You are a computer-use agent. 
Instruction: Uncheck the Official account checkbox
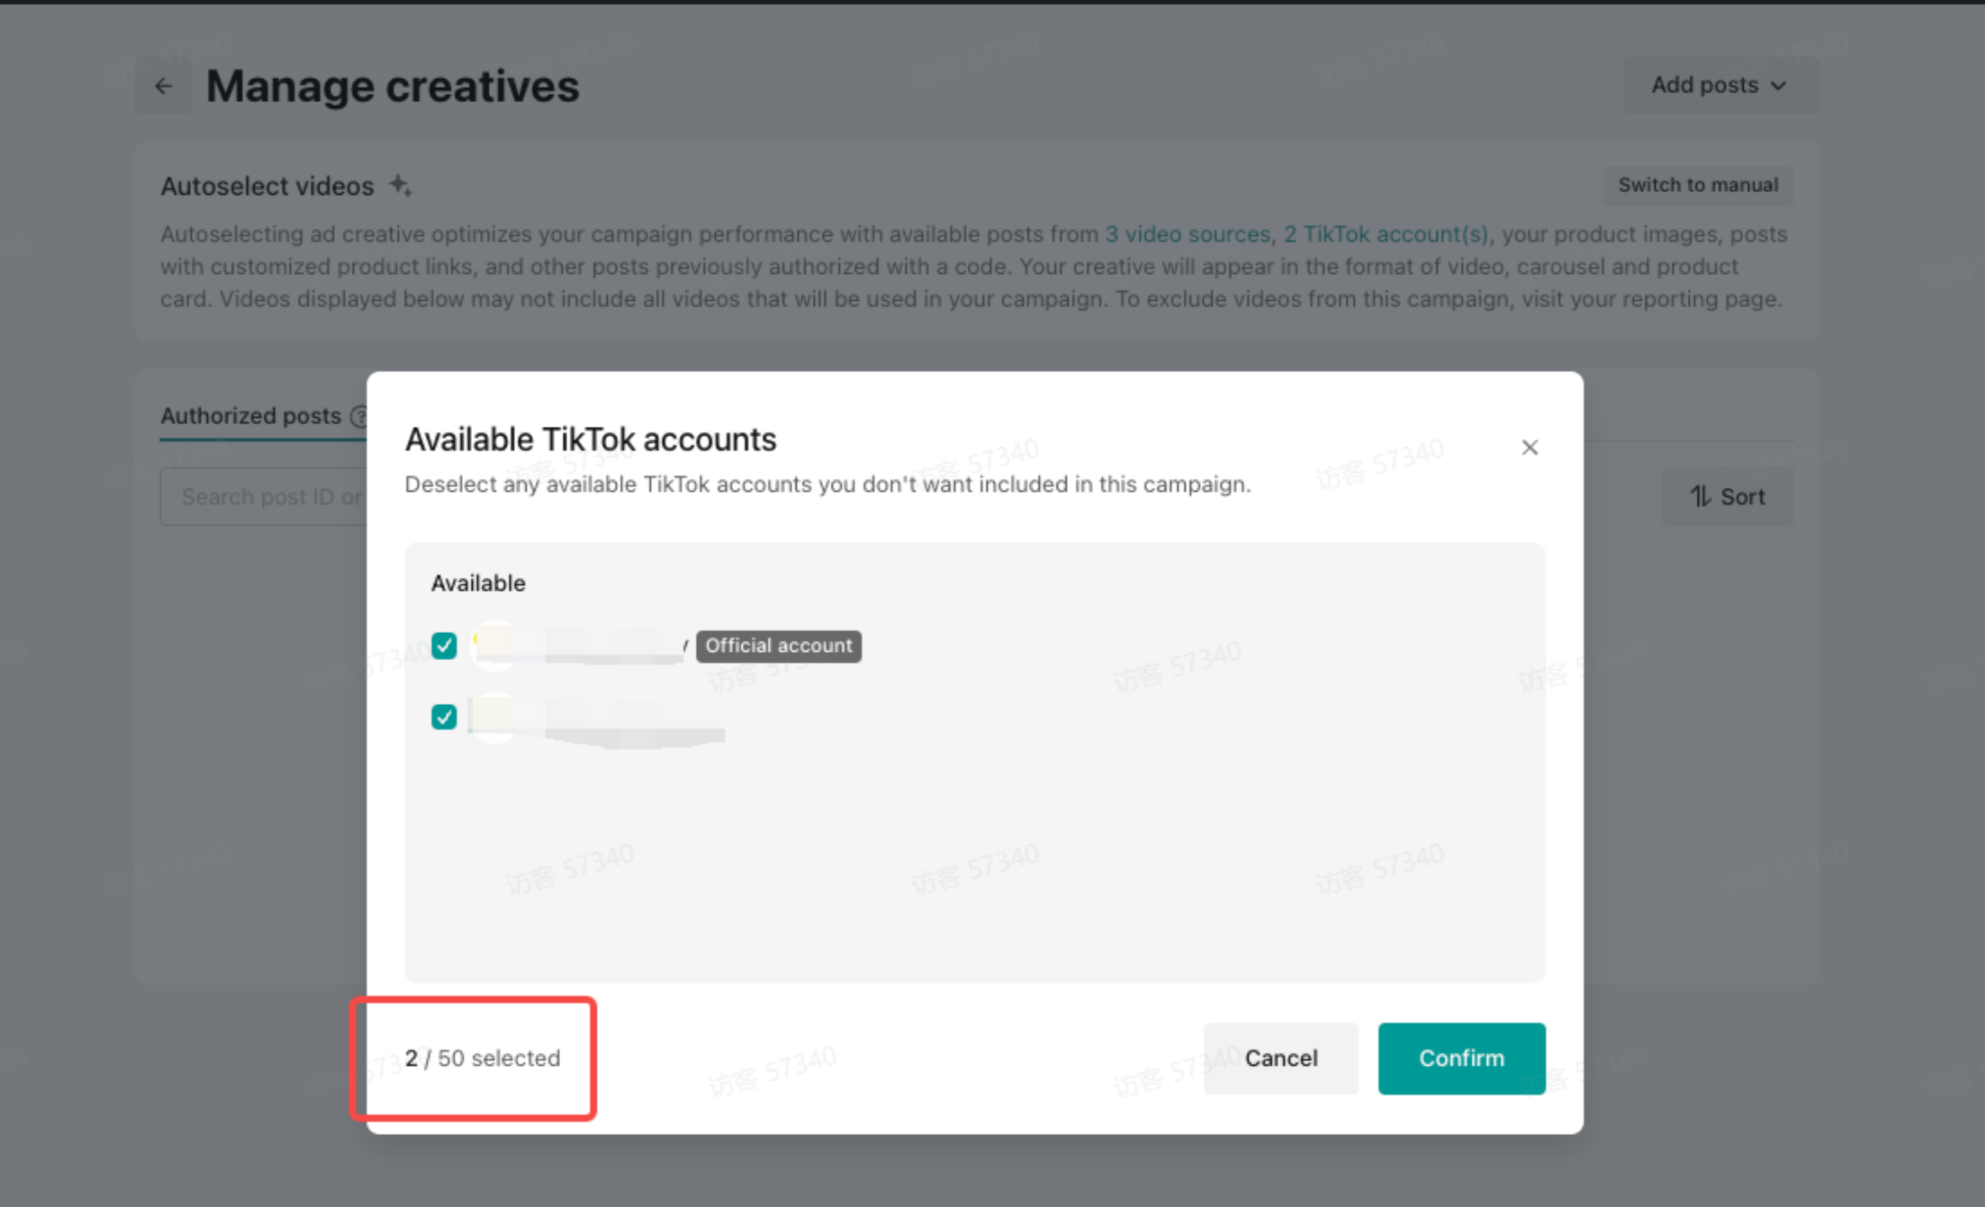(x=444, y=646)
